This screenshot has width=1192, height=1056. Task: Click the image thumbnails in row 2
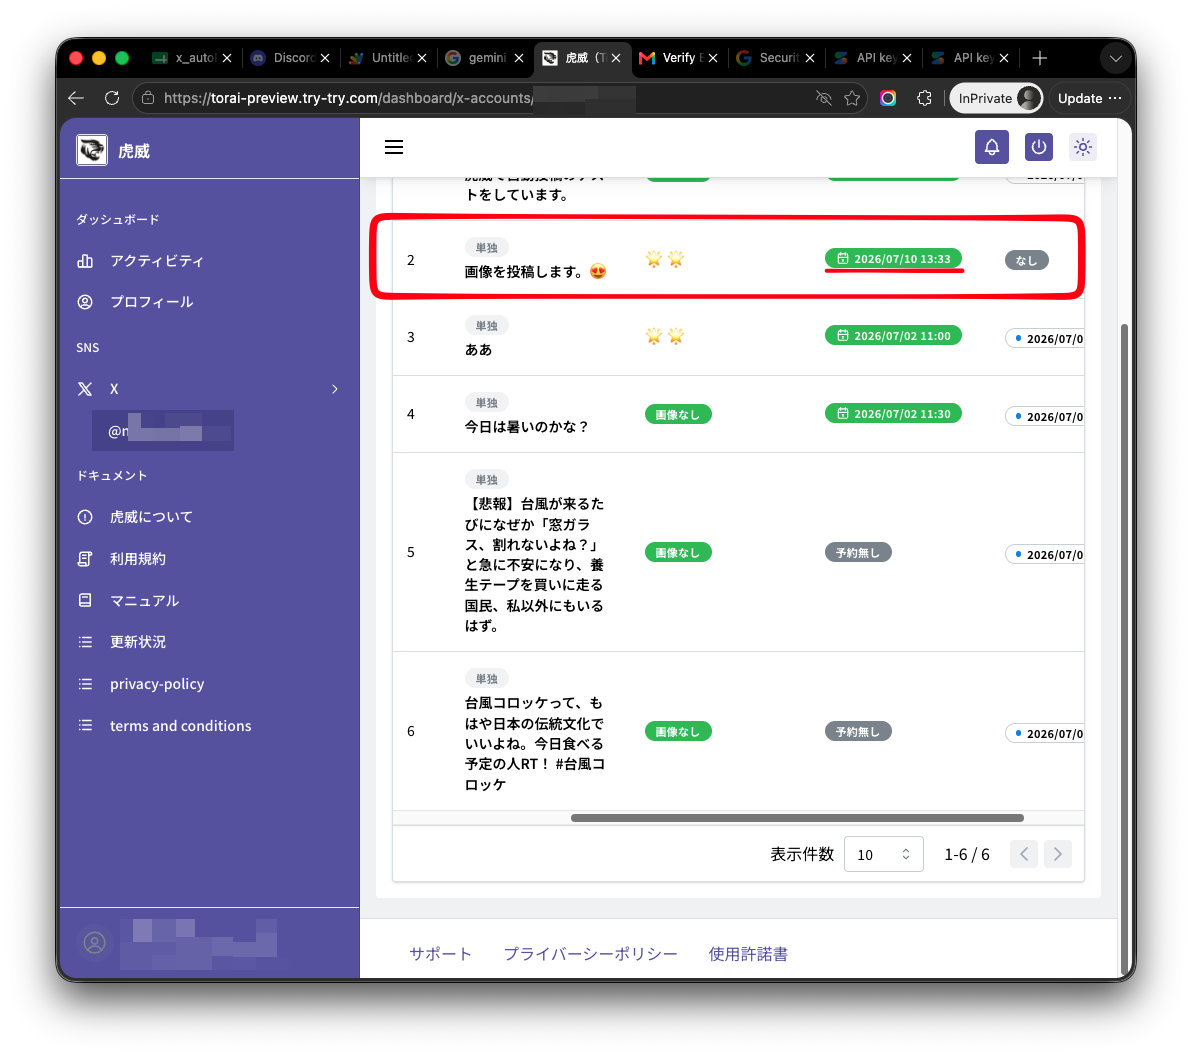tap(664, 259)
